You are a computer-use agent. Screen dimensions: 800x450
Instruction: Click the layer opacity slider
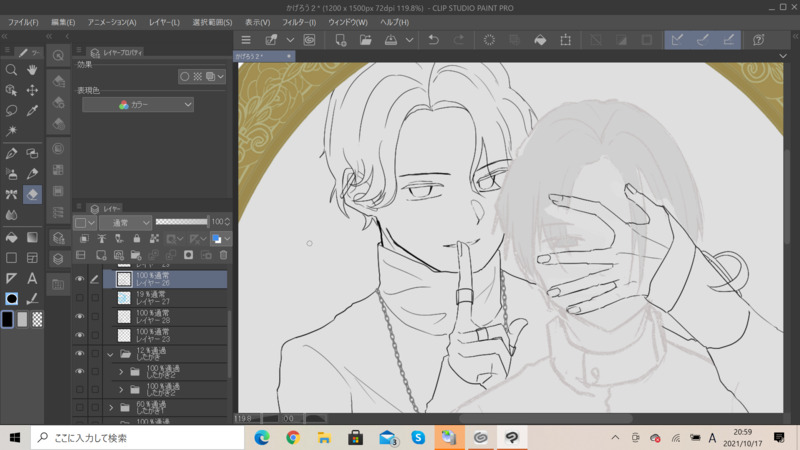click(182, 222)
